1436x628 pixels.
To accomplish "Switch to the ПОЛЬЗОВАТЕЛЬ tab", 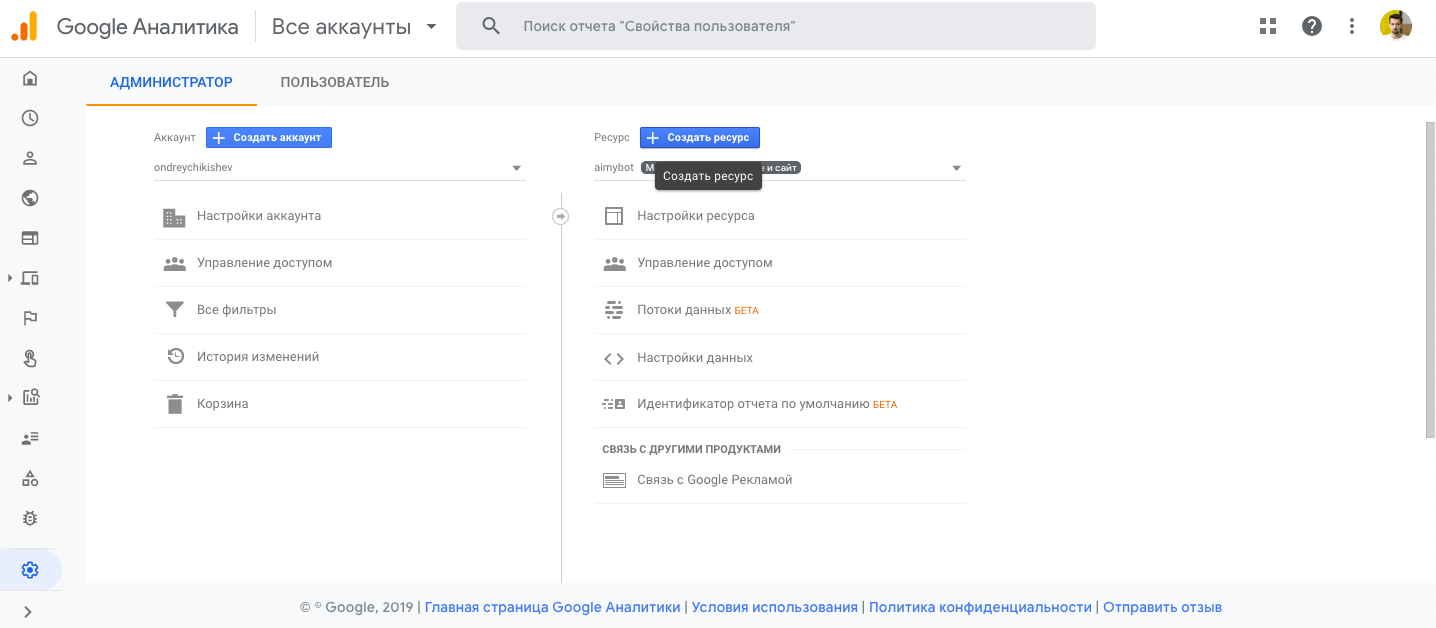I will pos(335,82).
